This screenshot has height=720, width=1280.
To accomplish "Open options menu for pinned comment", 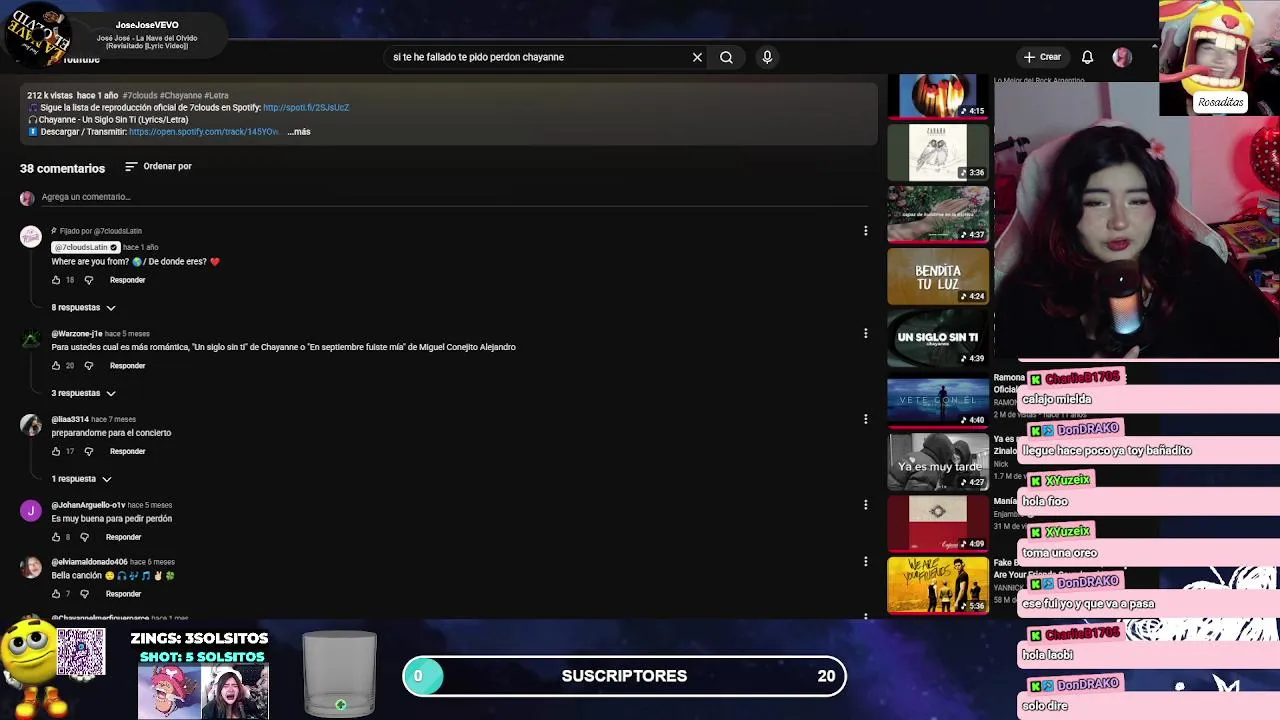I will pyautogui.click(x=865, y=231).
